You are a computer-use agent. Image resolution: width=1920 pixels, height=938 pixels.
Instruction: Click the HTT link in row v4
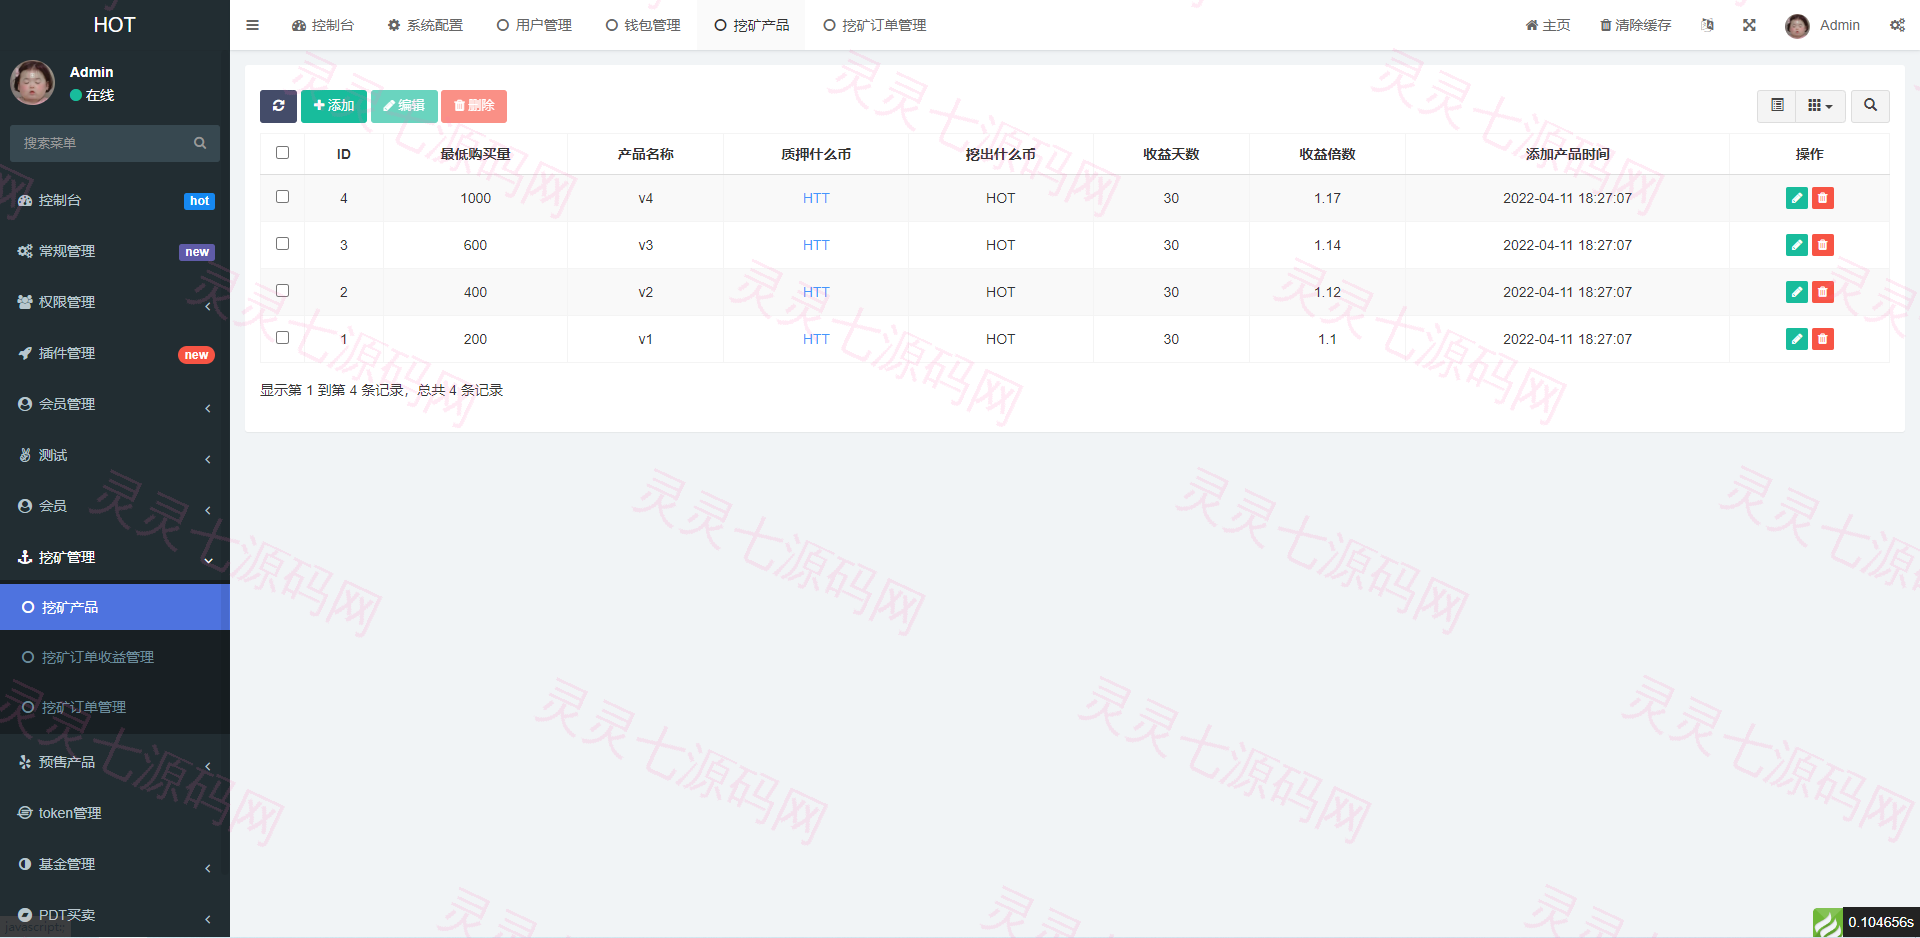(x=816, y=198)
